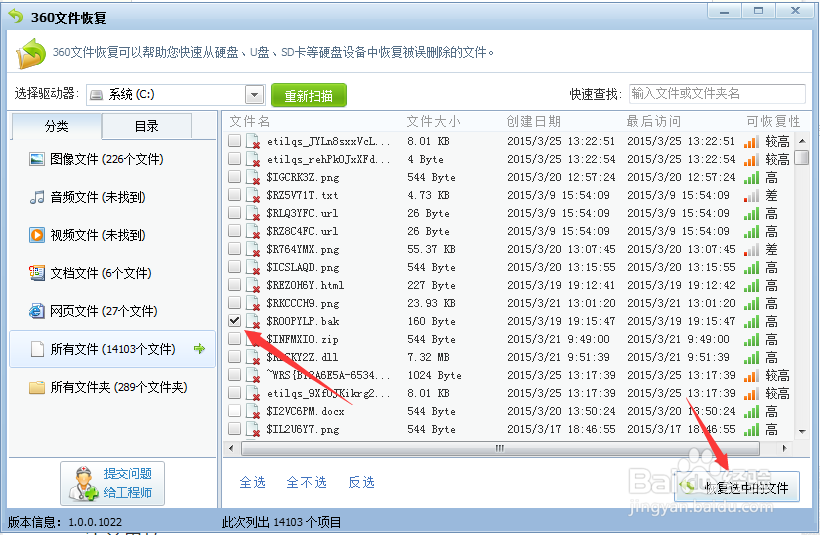Click file icon of $IGCRK3Z.png

point(253,177)
